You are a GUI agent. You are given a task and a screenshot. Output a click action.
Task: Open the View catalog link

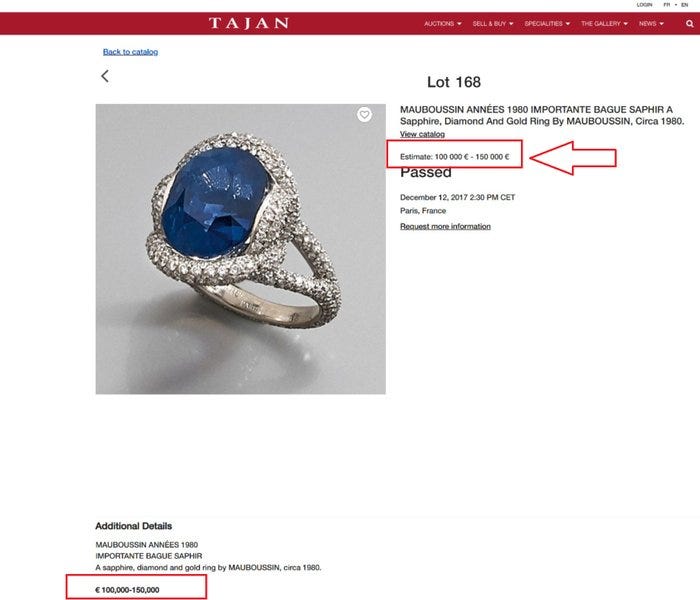(422, 134)
